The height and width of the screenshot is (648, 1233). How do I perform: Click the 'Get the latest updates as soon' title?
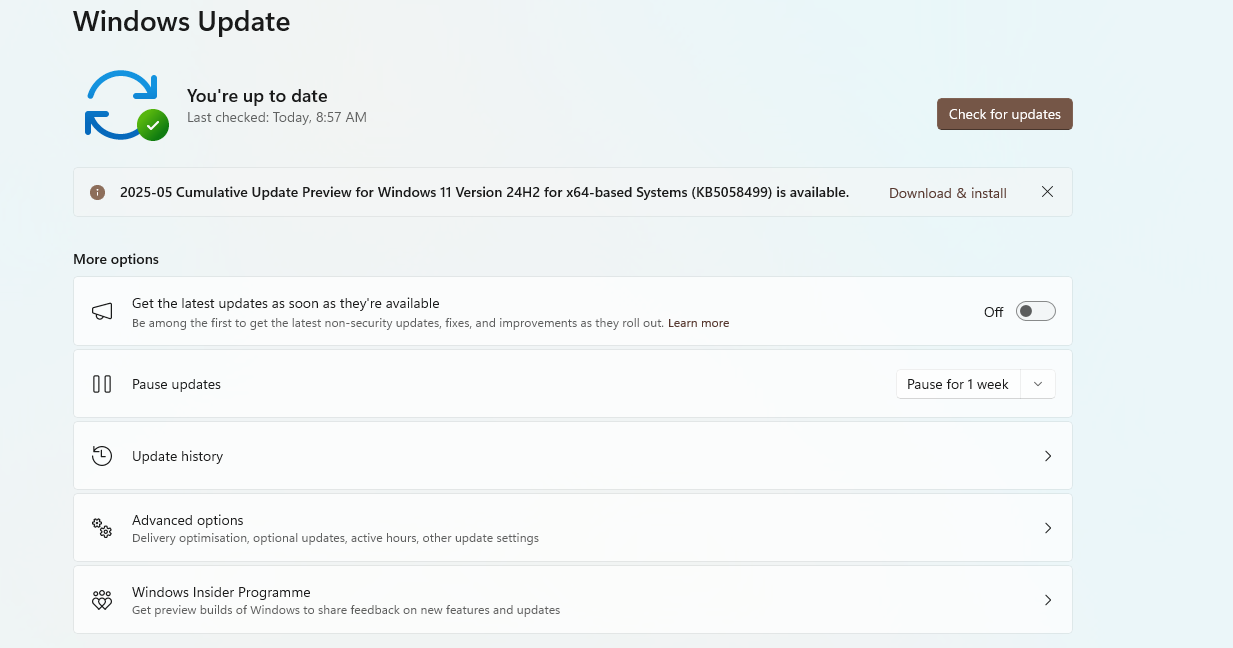coord(286,303)
